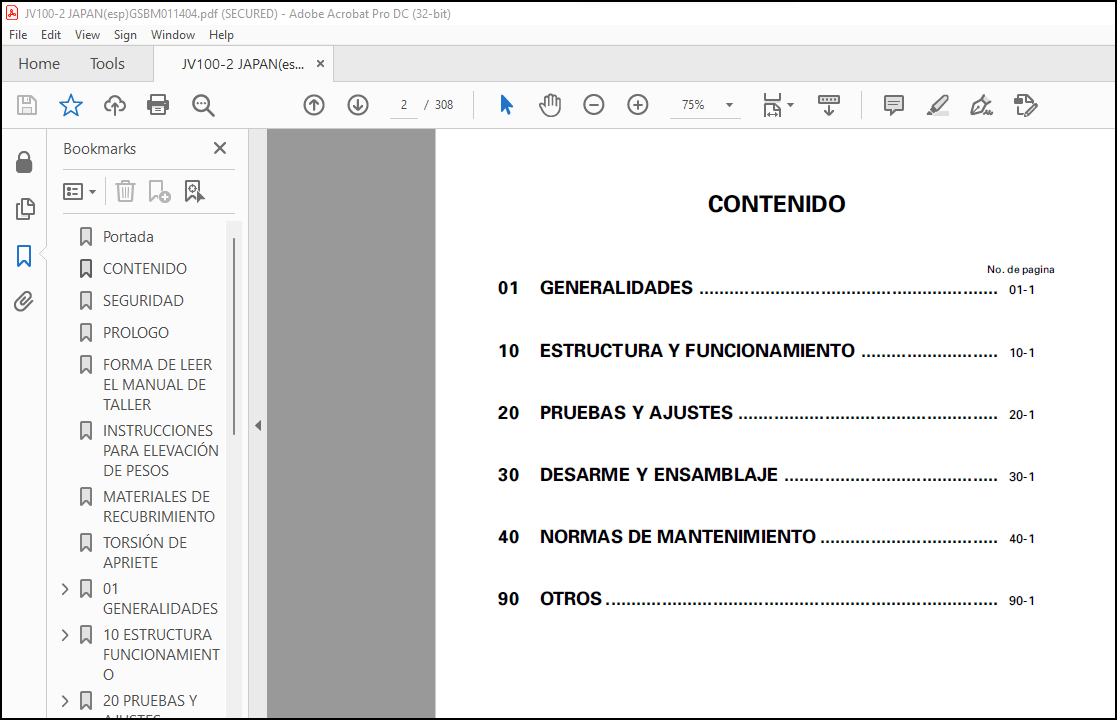1117x720 pixels.
Task: Open the View menu
Action: (x=87, y=35)
